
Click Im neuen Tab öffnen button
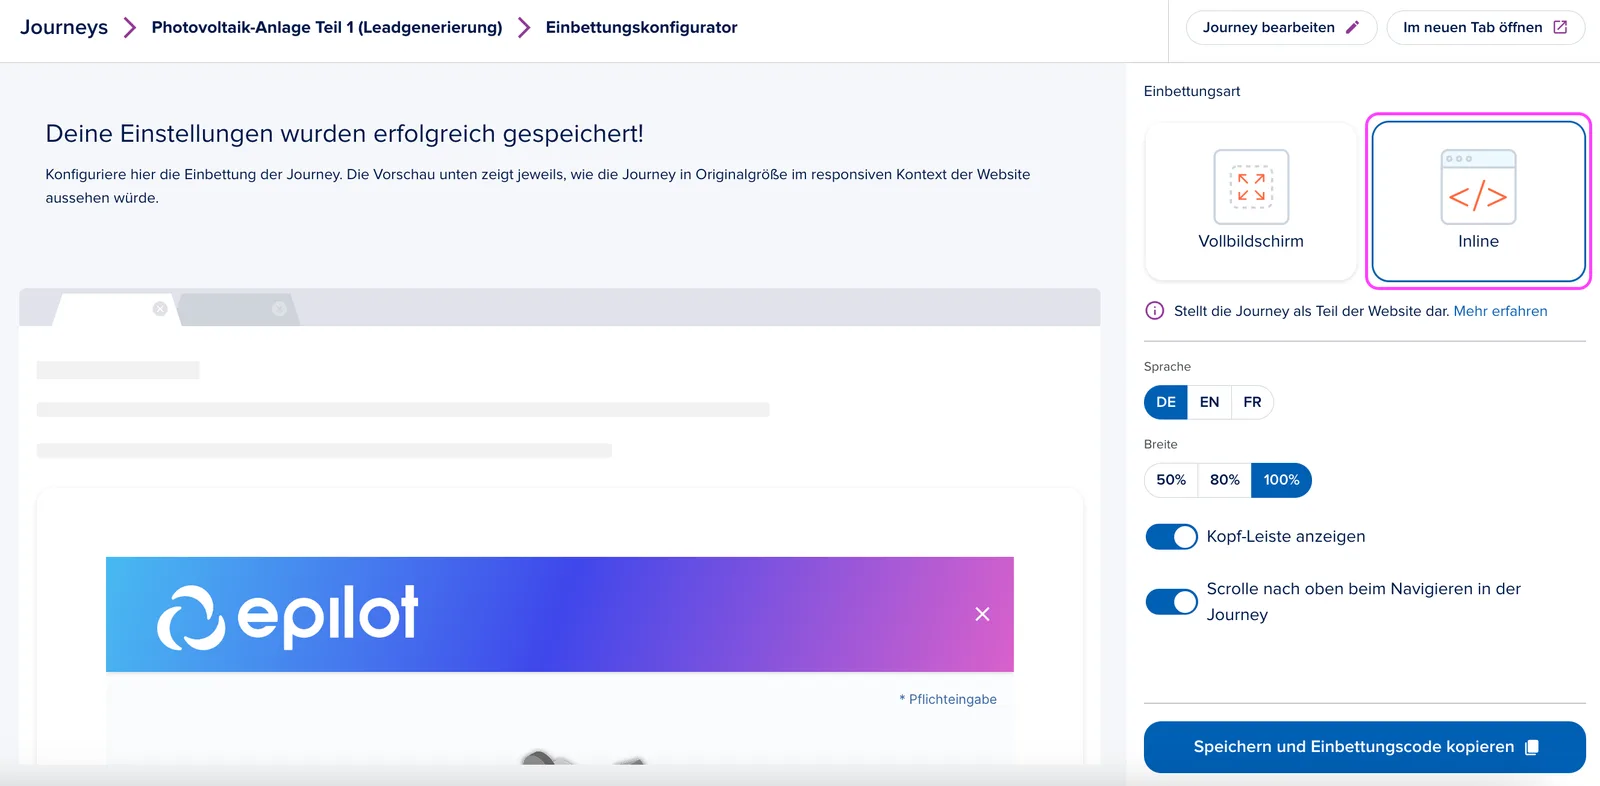click(1485, 27)
